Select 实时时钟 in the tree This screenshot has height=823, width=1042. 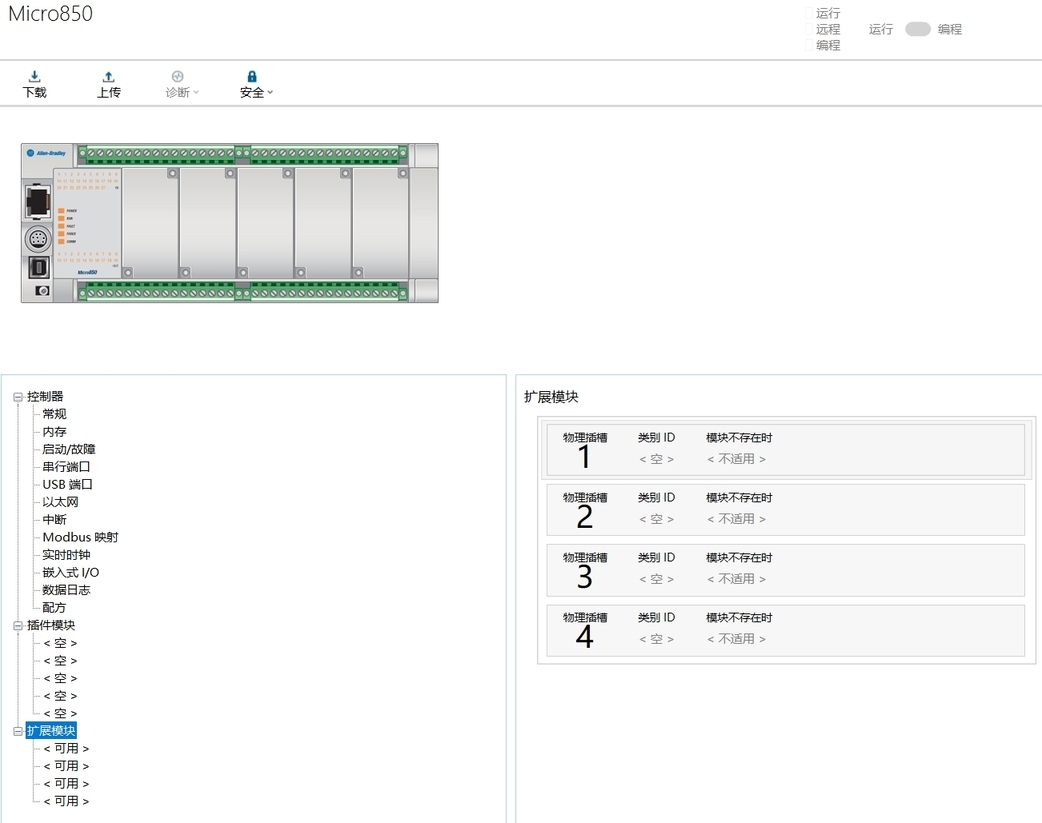(66, 555)
